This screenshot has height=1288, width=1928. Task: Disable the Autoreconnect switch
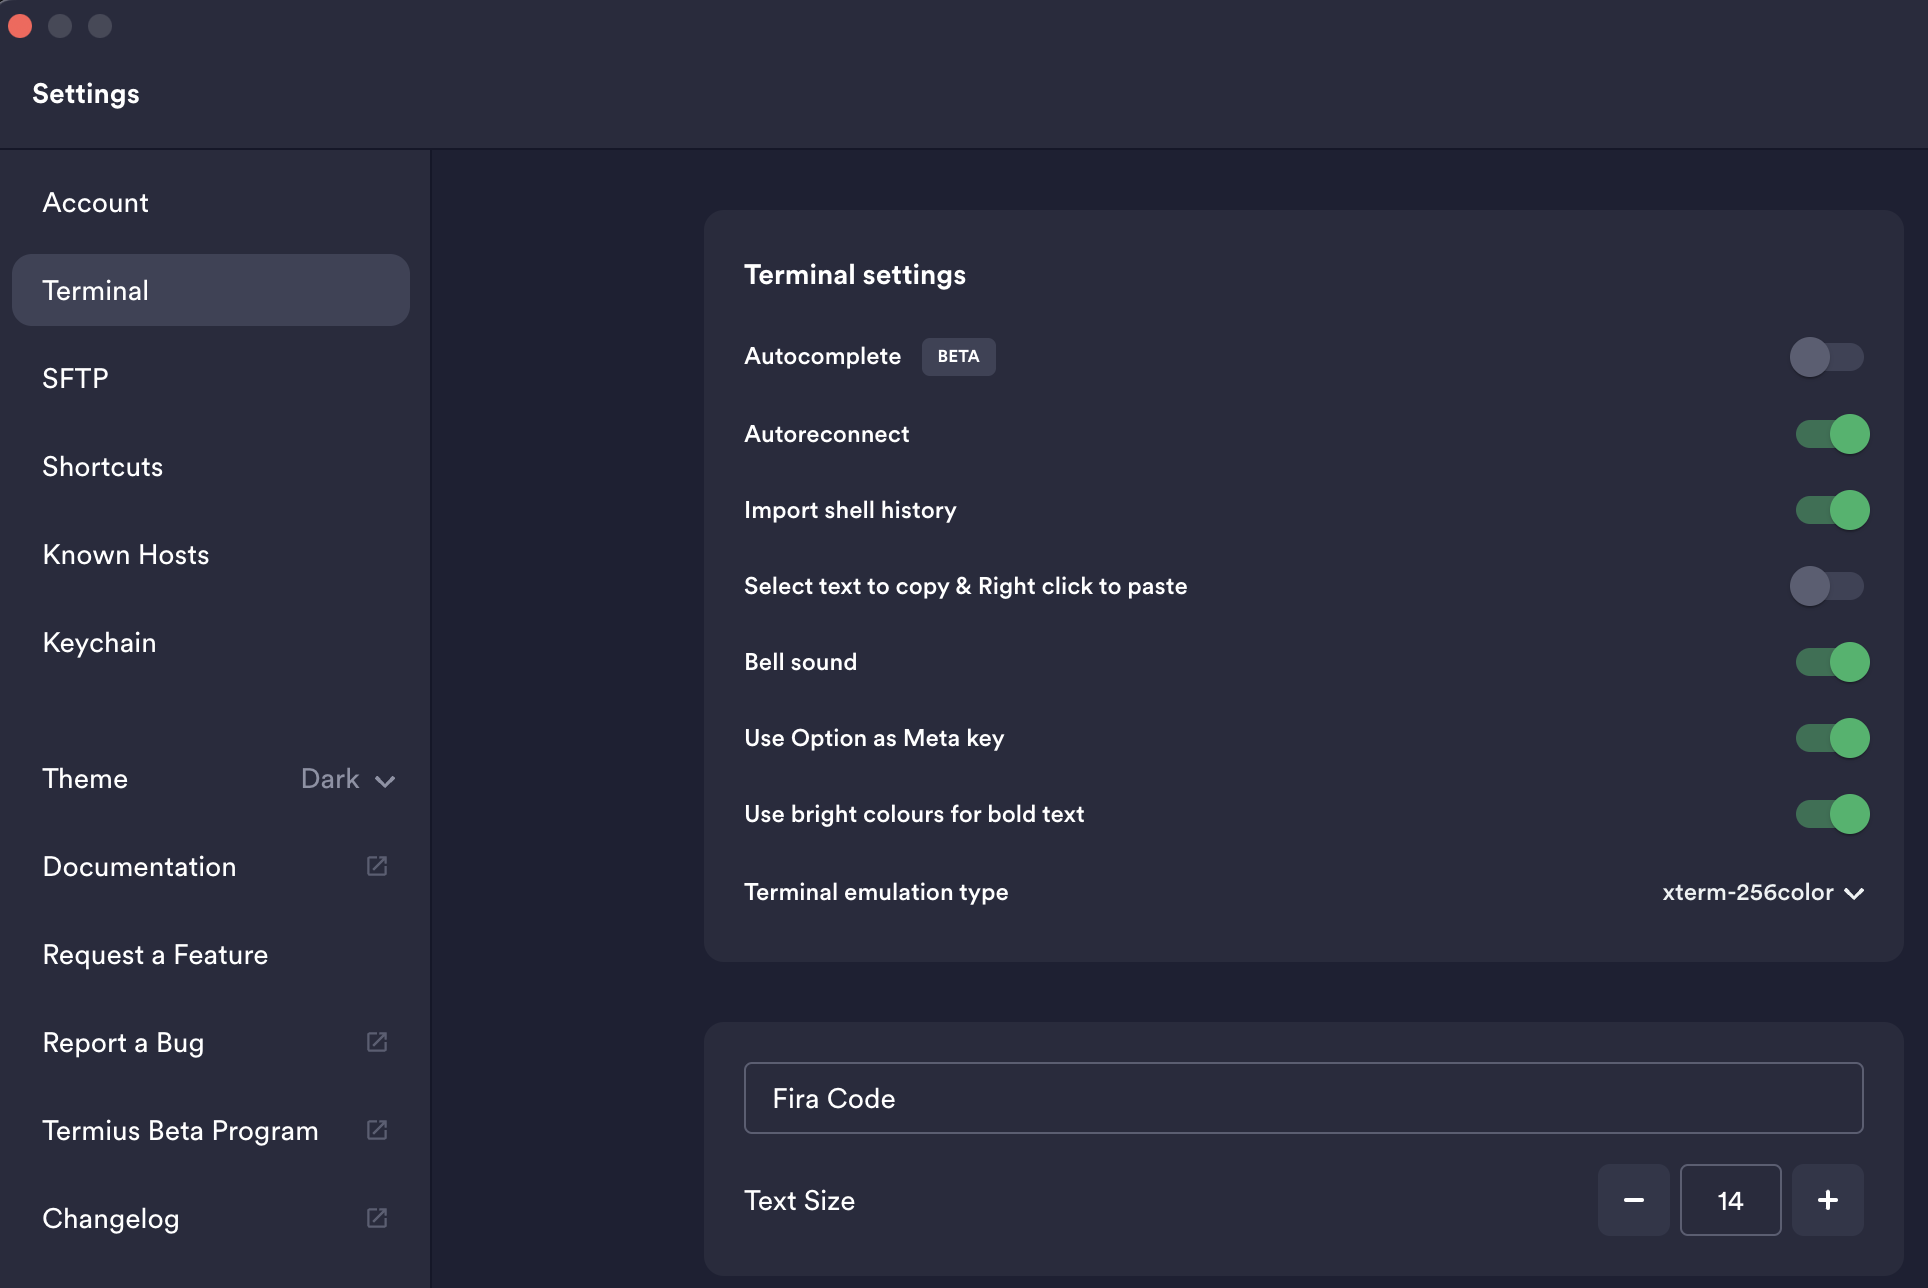coord(1832,434)
